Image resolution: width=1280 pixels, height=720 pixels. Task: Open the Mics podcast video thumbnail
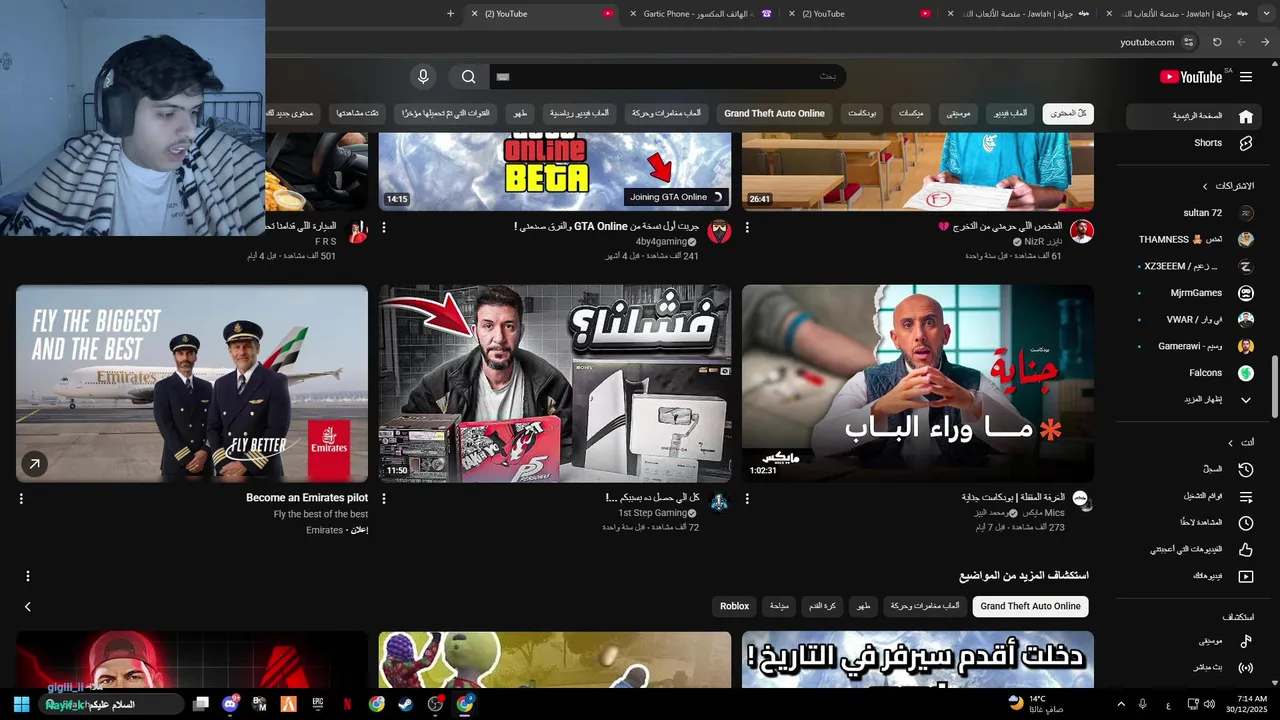tap(917, 383)
